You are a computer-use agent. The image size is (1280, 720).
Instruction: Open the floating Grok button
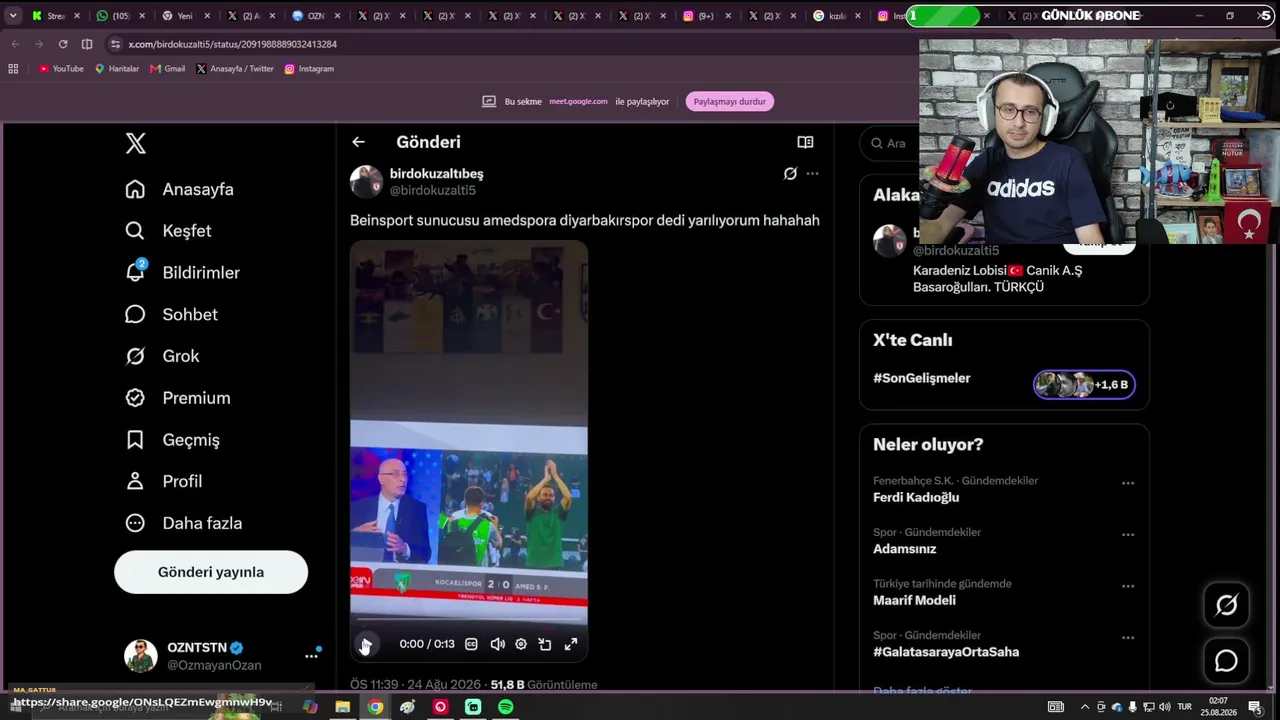1227,605
